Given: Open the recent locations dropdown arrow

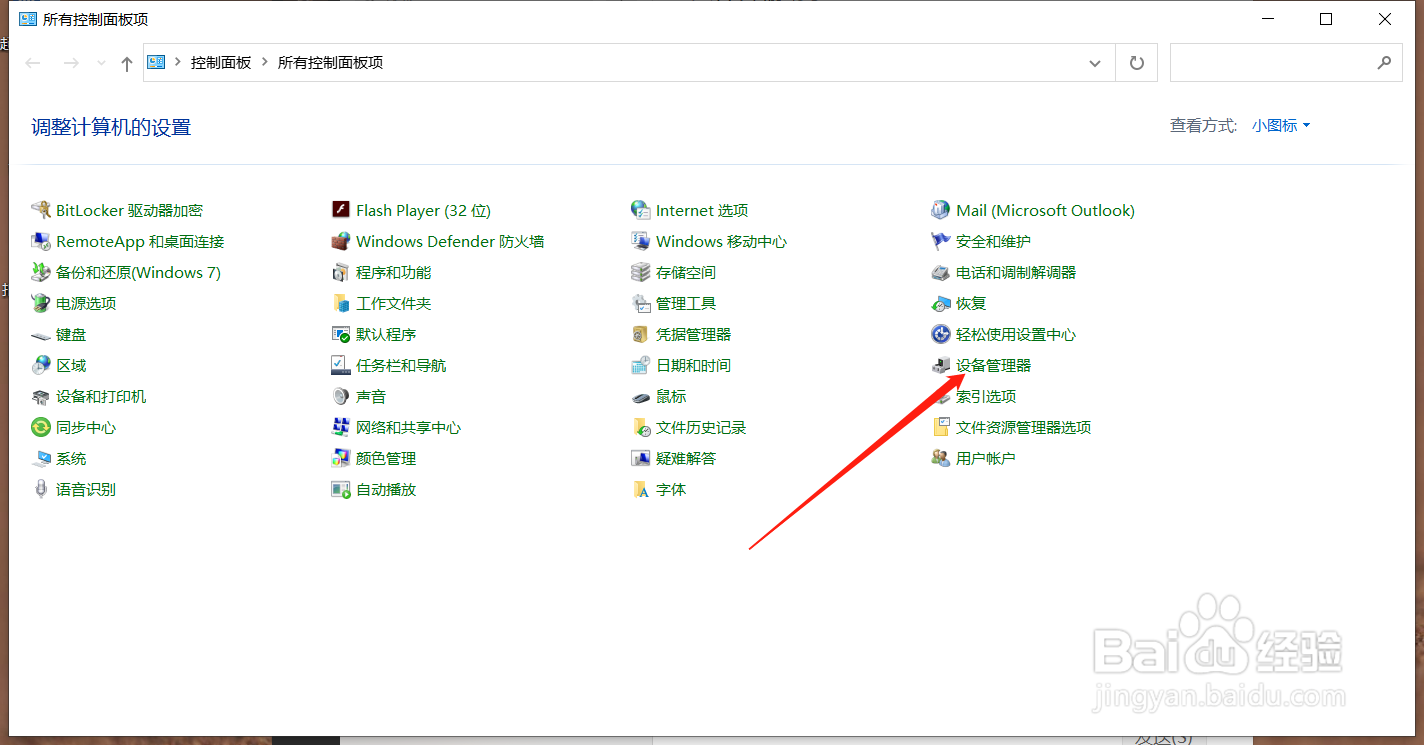Looking at the screenshot, I should 100,63.
